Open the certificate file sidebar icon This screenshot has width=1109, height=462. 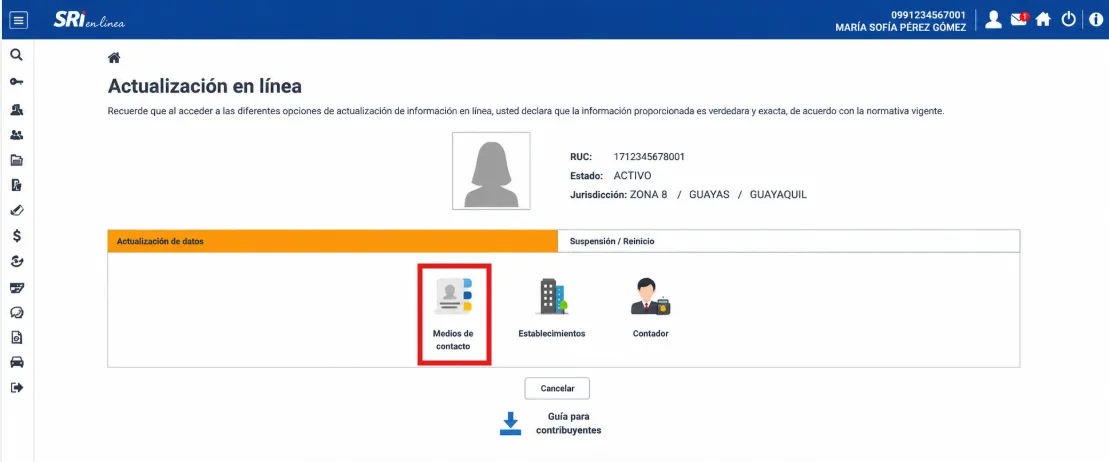pyautogui.click(x=17, y=337)
